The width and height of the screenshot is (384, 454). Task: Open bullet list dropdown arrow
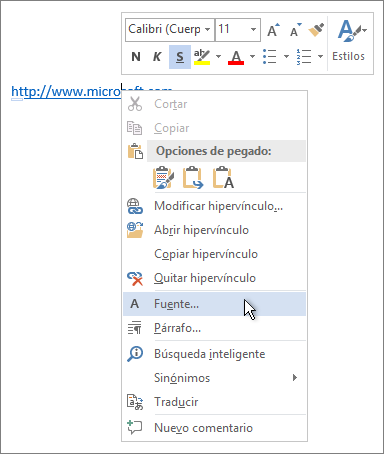click(x=286, y=57)
